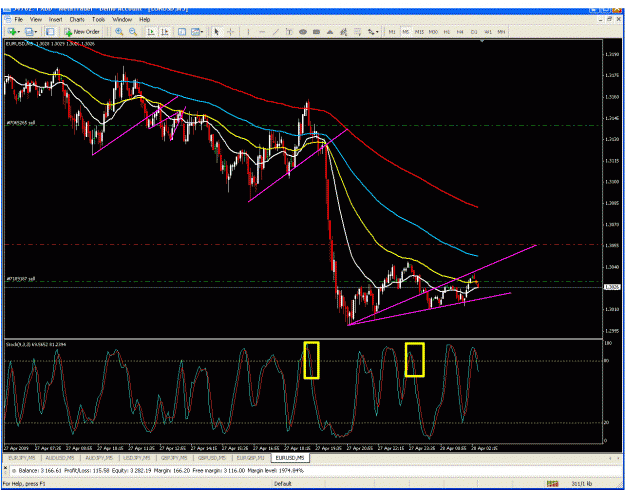
Task: Switch to the GBPUSD,M5 chart tab
Action: [211, 459]
